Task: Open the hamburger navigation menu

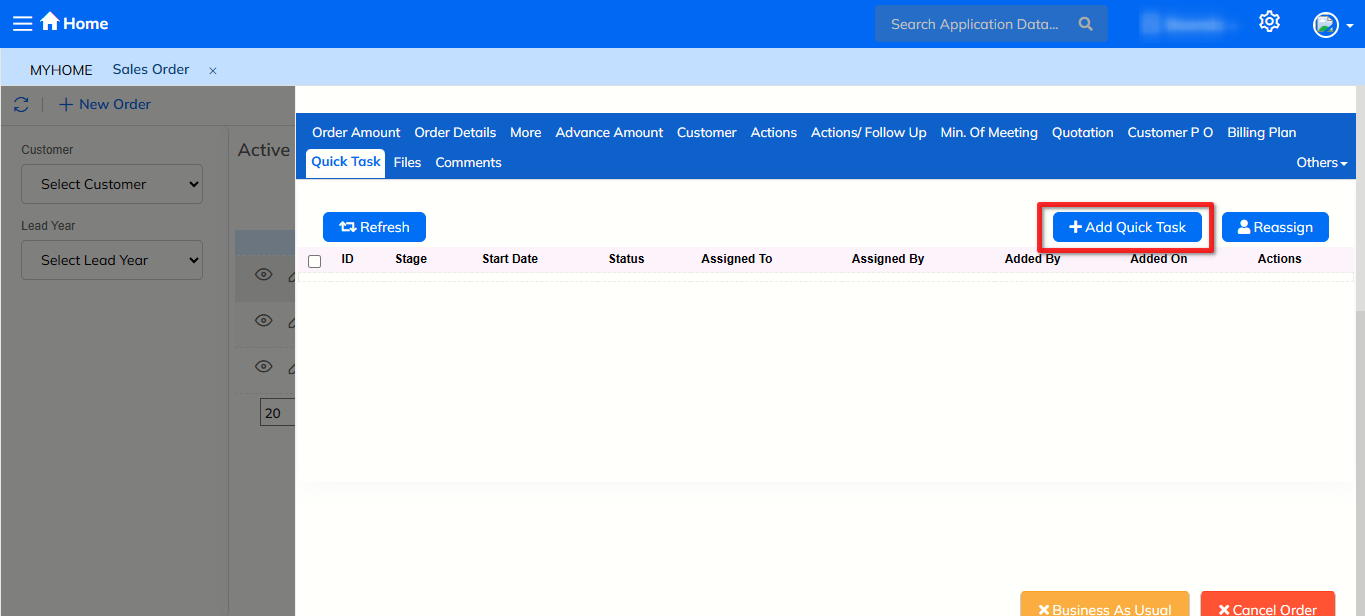Action: tap(22, 23)
